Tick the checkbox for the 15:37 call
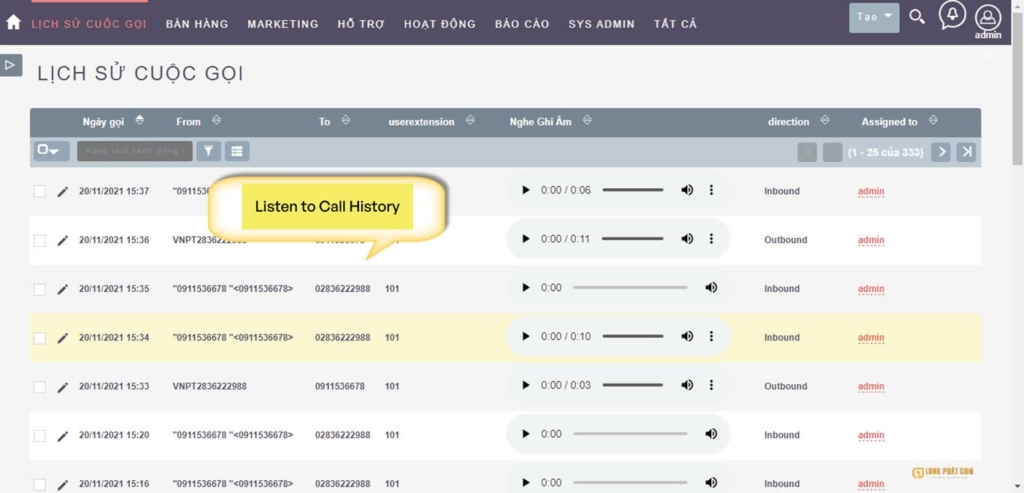 click(40, 191)
